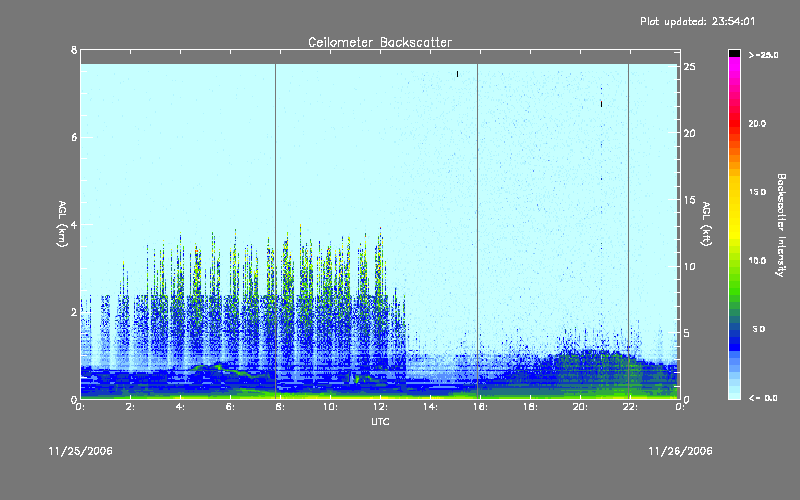The width and height of the screenshot is (800, 500).
Task: Click the colorbar label 15.0
Action: click(757, 192)
